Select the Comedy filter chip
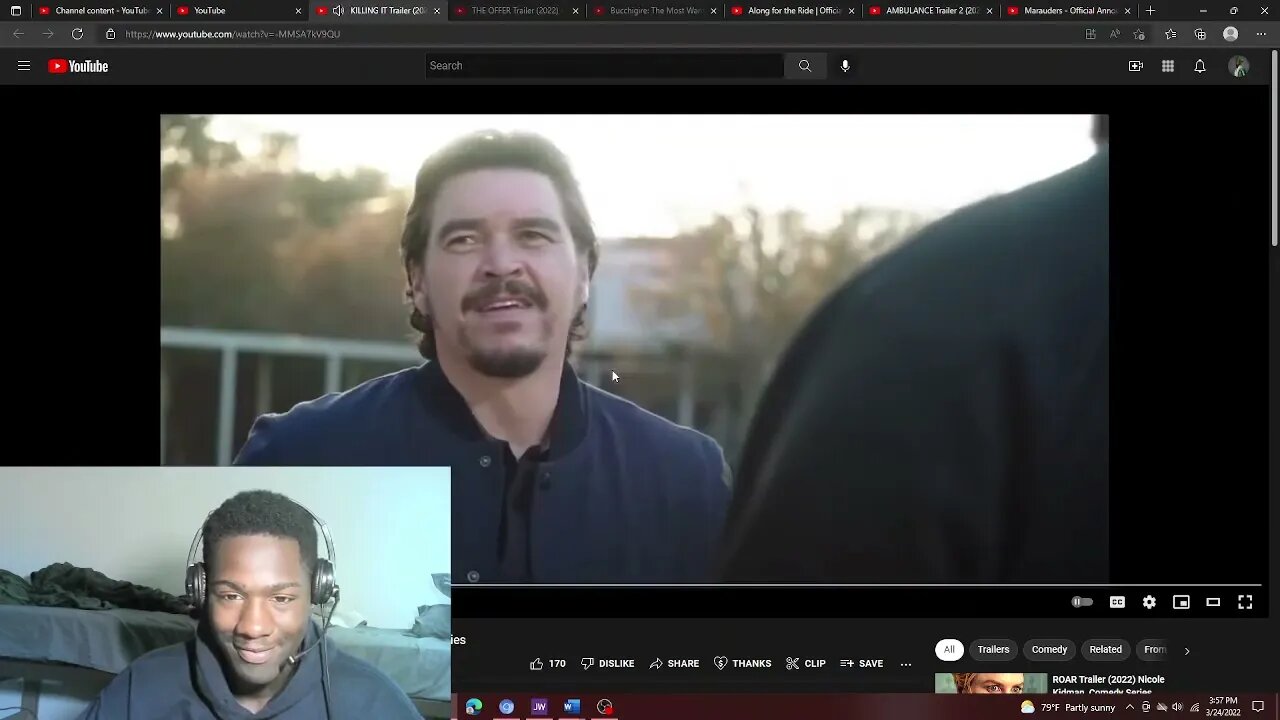Viewport: 1280px width, 720px height. click(1049, 649)
